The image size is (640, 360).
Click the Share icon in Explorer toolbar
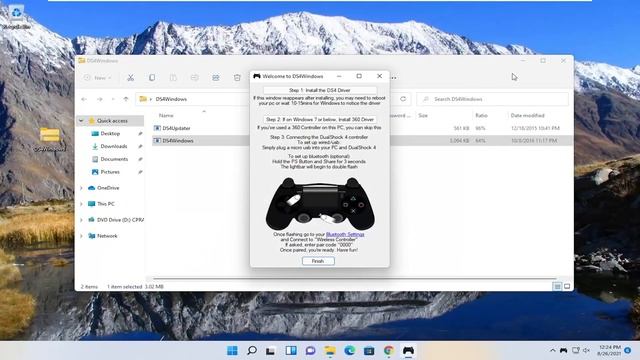(x=216, y=78)
